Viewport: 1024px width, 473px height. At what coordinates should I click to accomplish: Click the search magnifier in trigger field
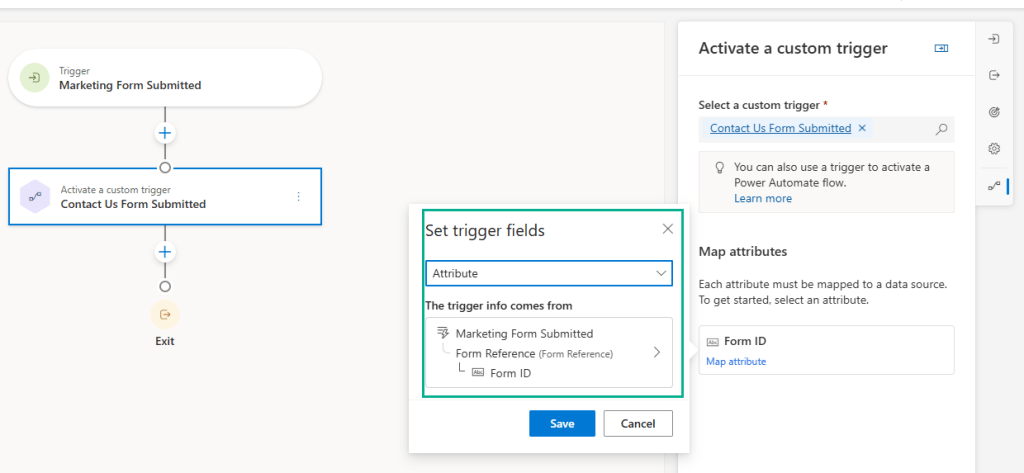pos(941,129)
